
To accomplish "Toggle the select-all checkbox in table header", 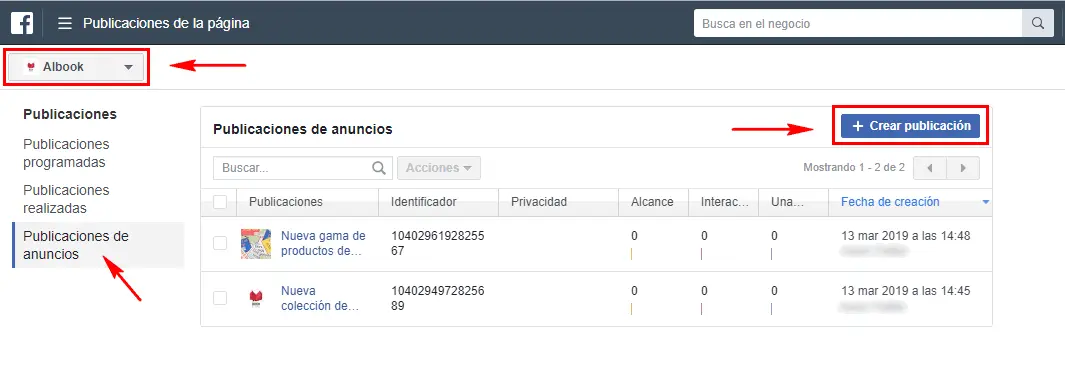I will pyautogui.click(x=220, y=202).
